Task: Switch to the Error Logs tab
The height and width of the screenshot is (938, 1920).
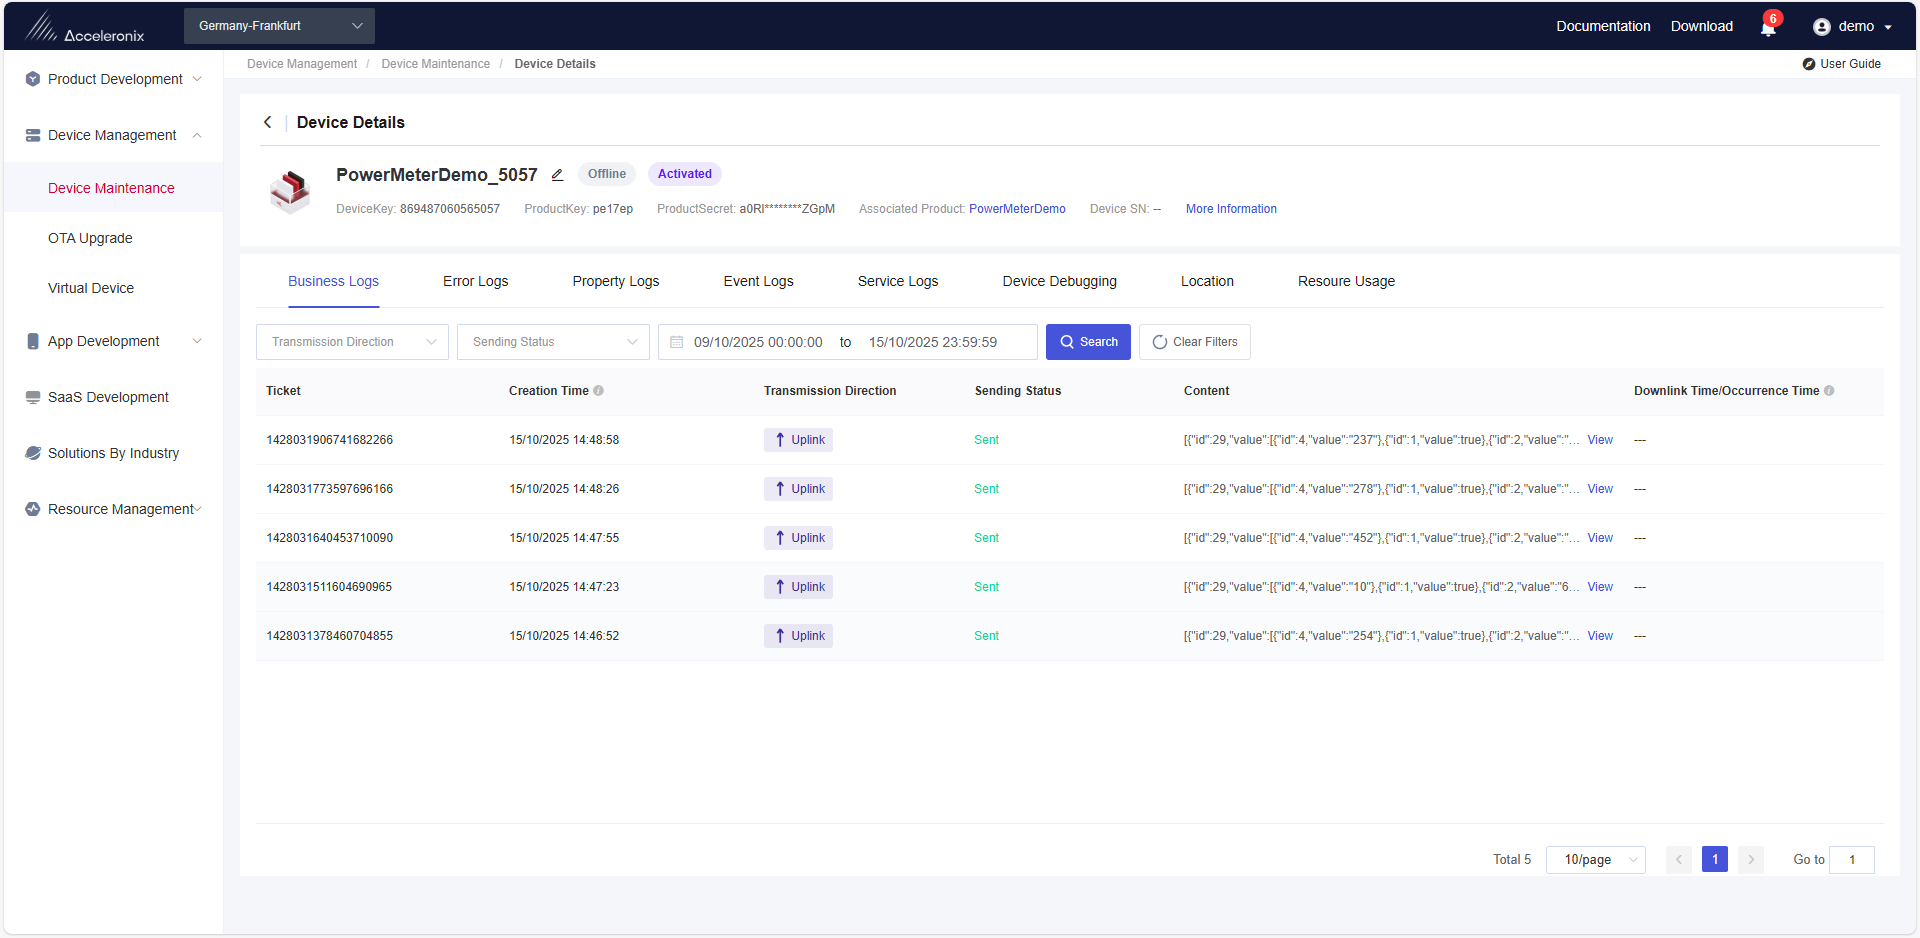Action: 475,282
